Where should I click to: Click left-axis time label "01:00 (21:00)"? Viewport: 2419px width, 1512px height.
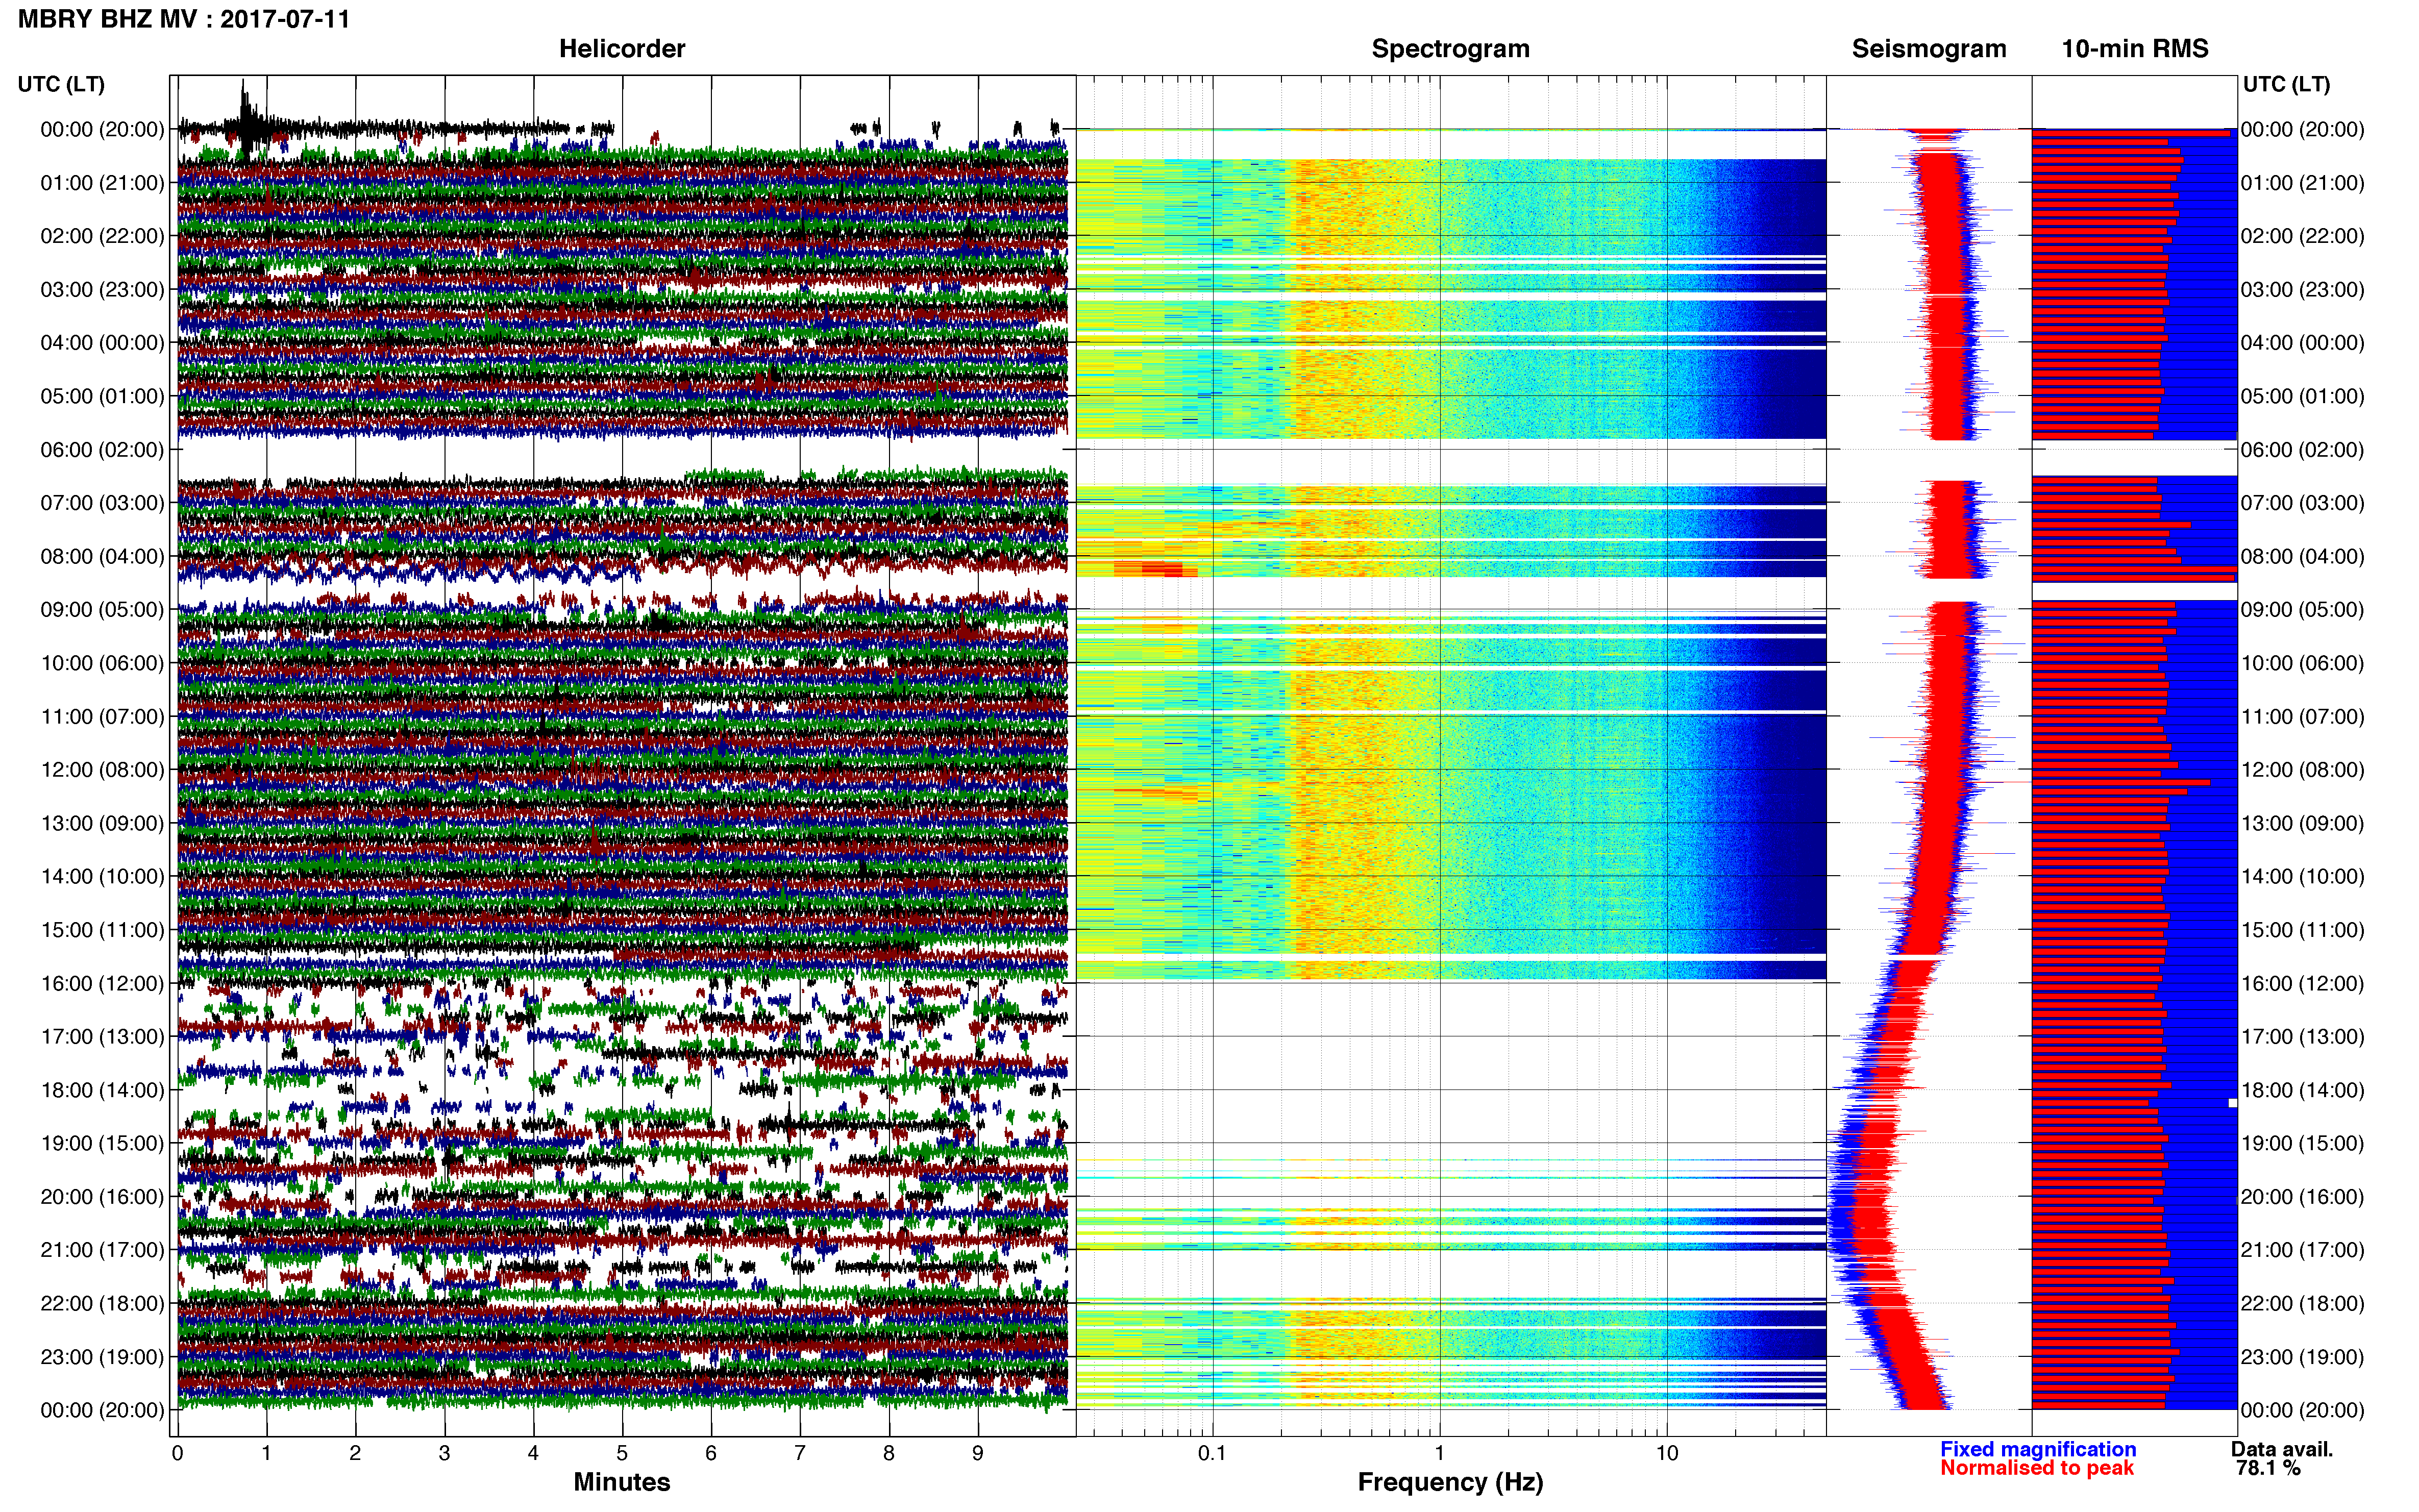(x=102, y=183)
